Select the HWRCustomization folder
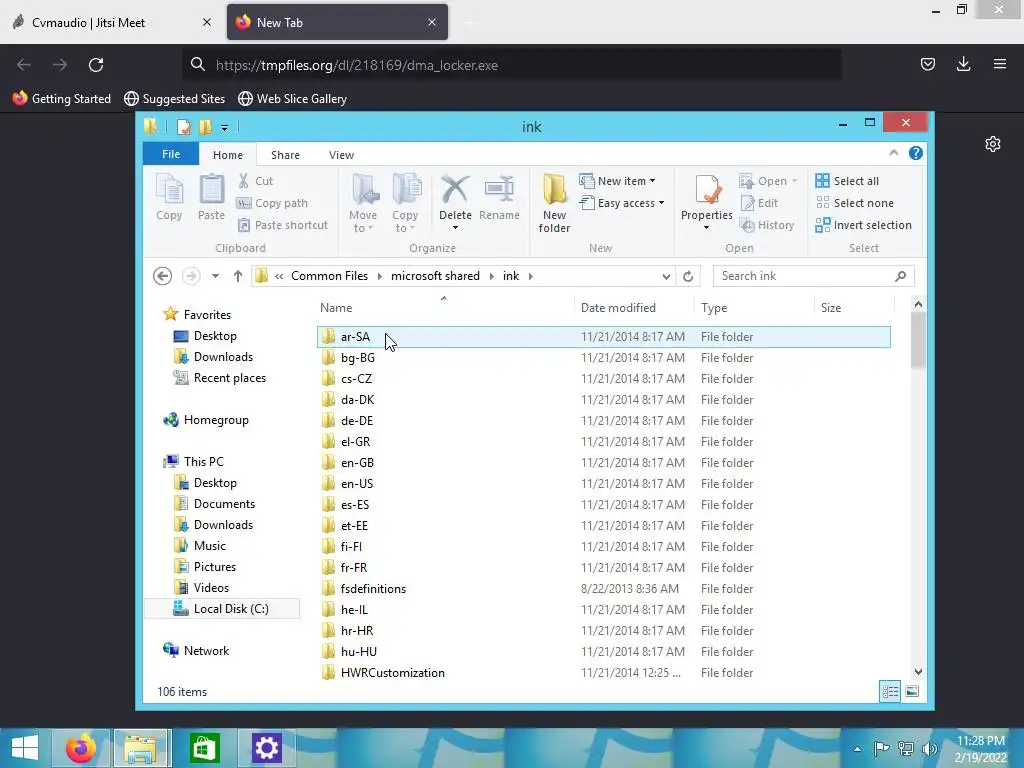This screenshot has width=1024, height=768. click(603, 673)
